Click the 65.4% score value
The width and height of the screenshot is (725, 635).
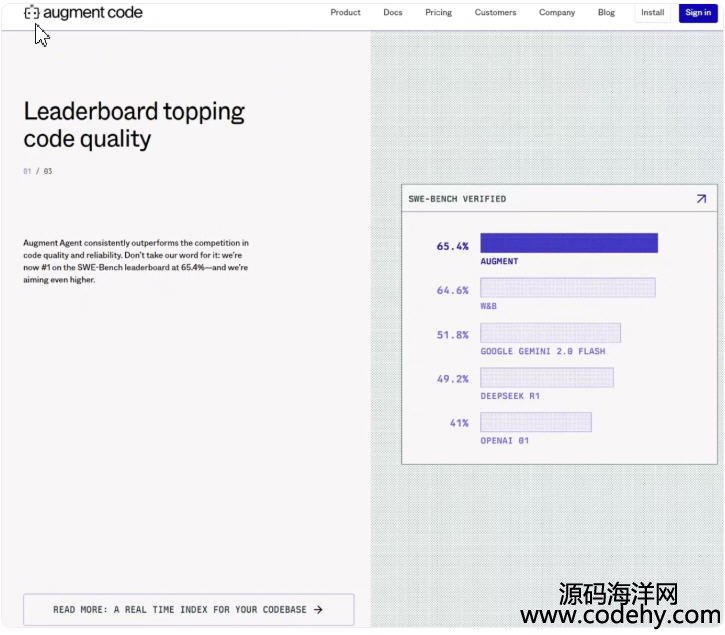[452, 246]
